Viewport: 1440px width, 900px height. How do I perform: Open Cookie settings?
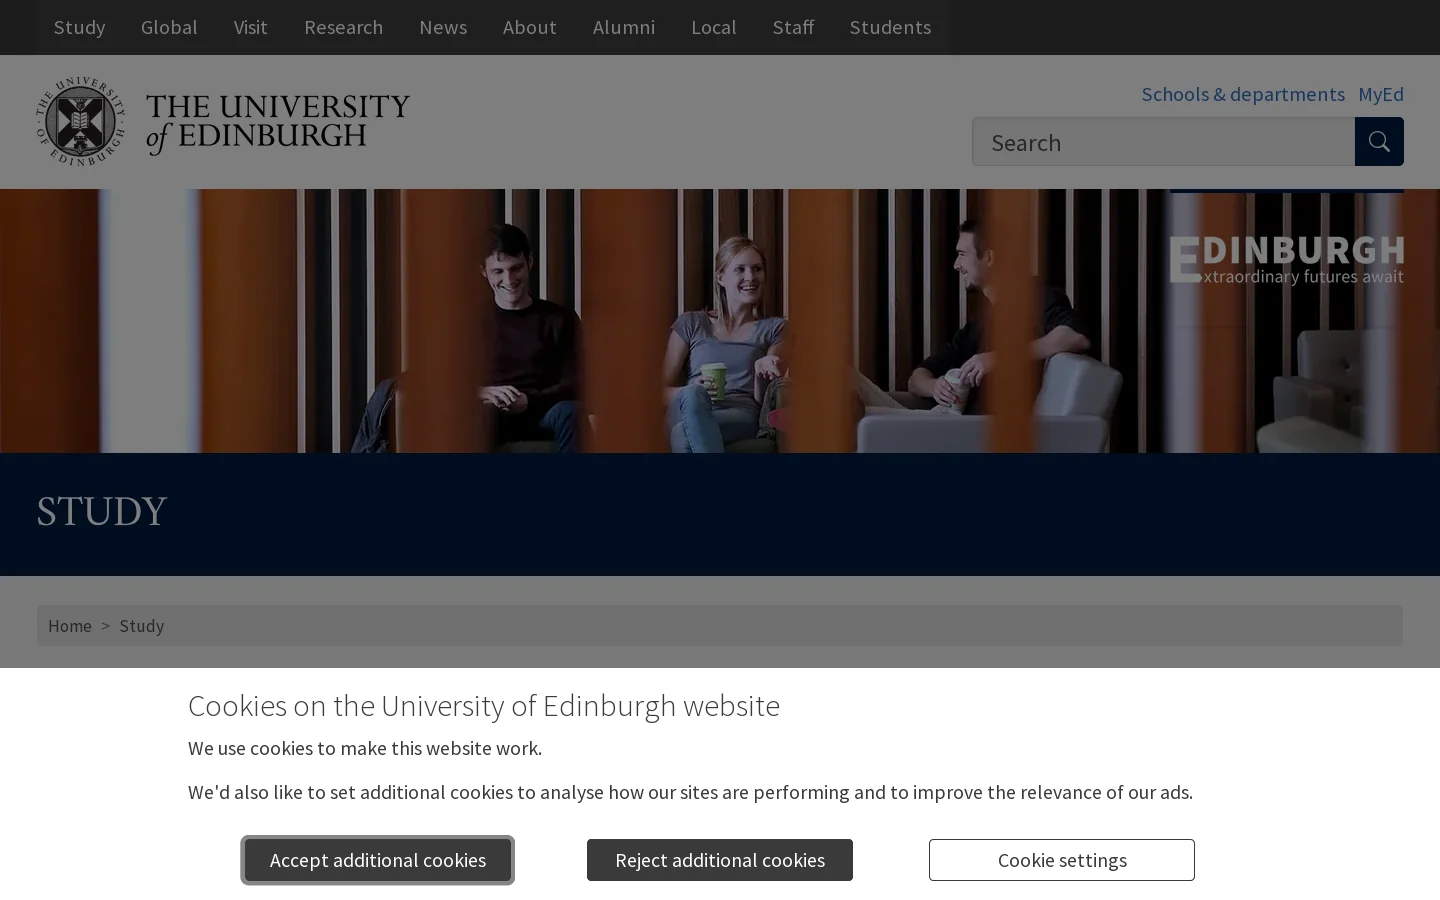(x=1062, y=860)
